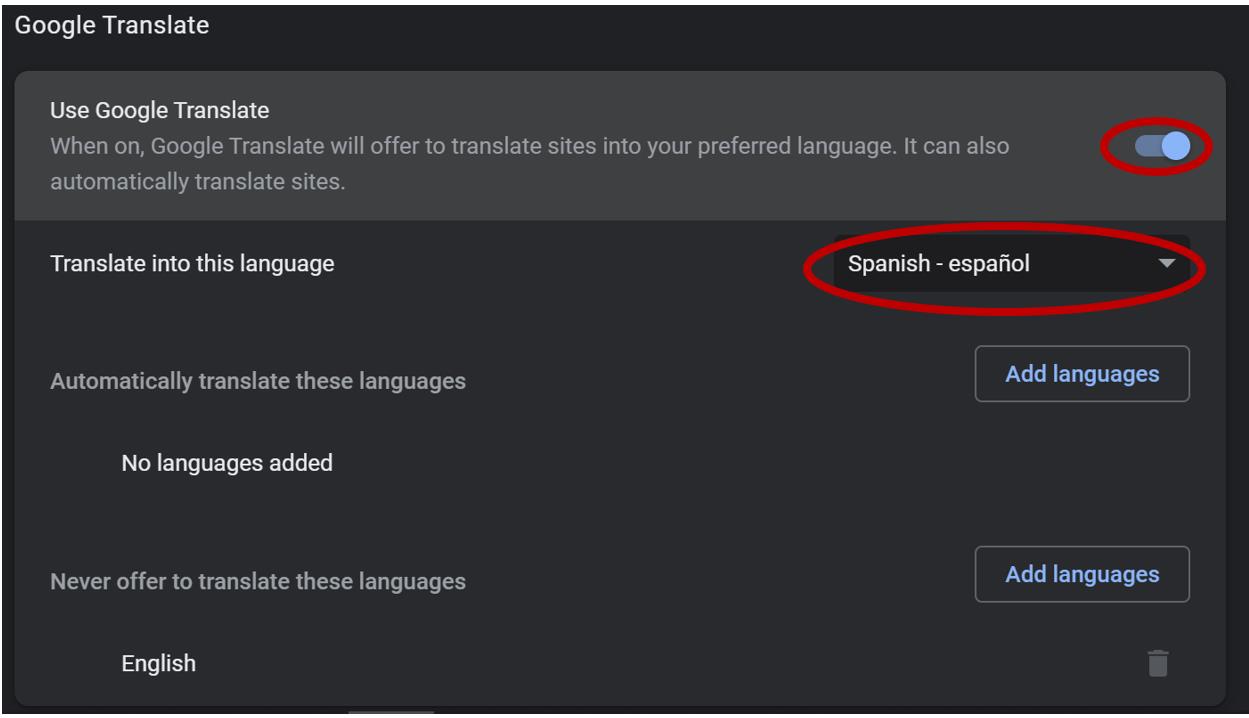Click the "No languages added" placeholder text
The image size is (1249, 718).
pyautogui.click(x=227, y=463)
